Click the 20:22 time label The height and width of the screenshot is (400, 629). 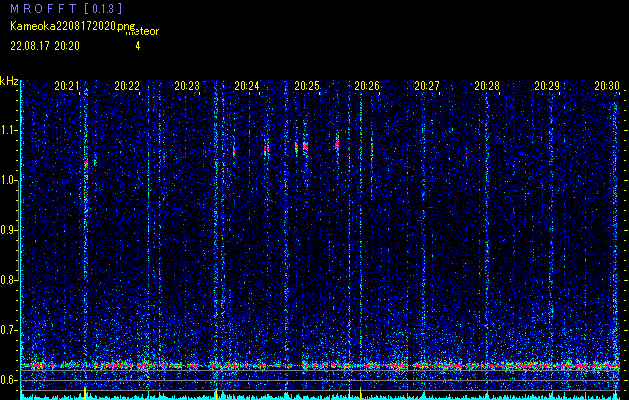pos(127,86)
